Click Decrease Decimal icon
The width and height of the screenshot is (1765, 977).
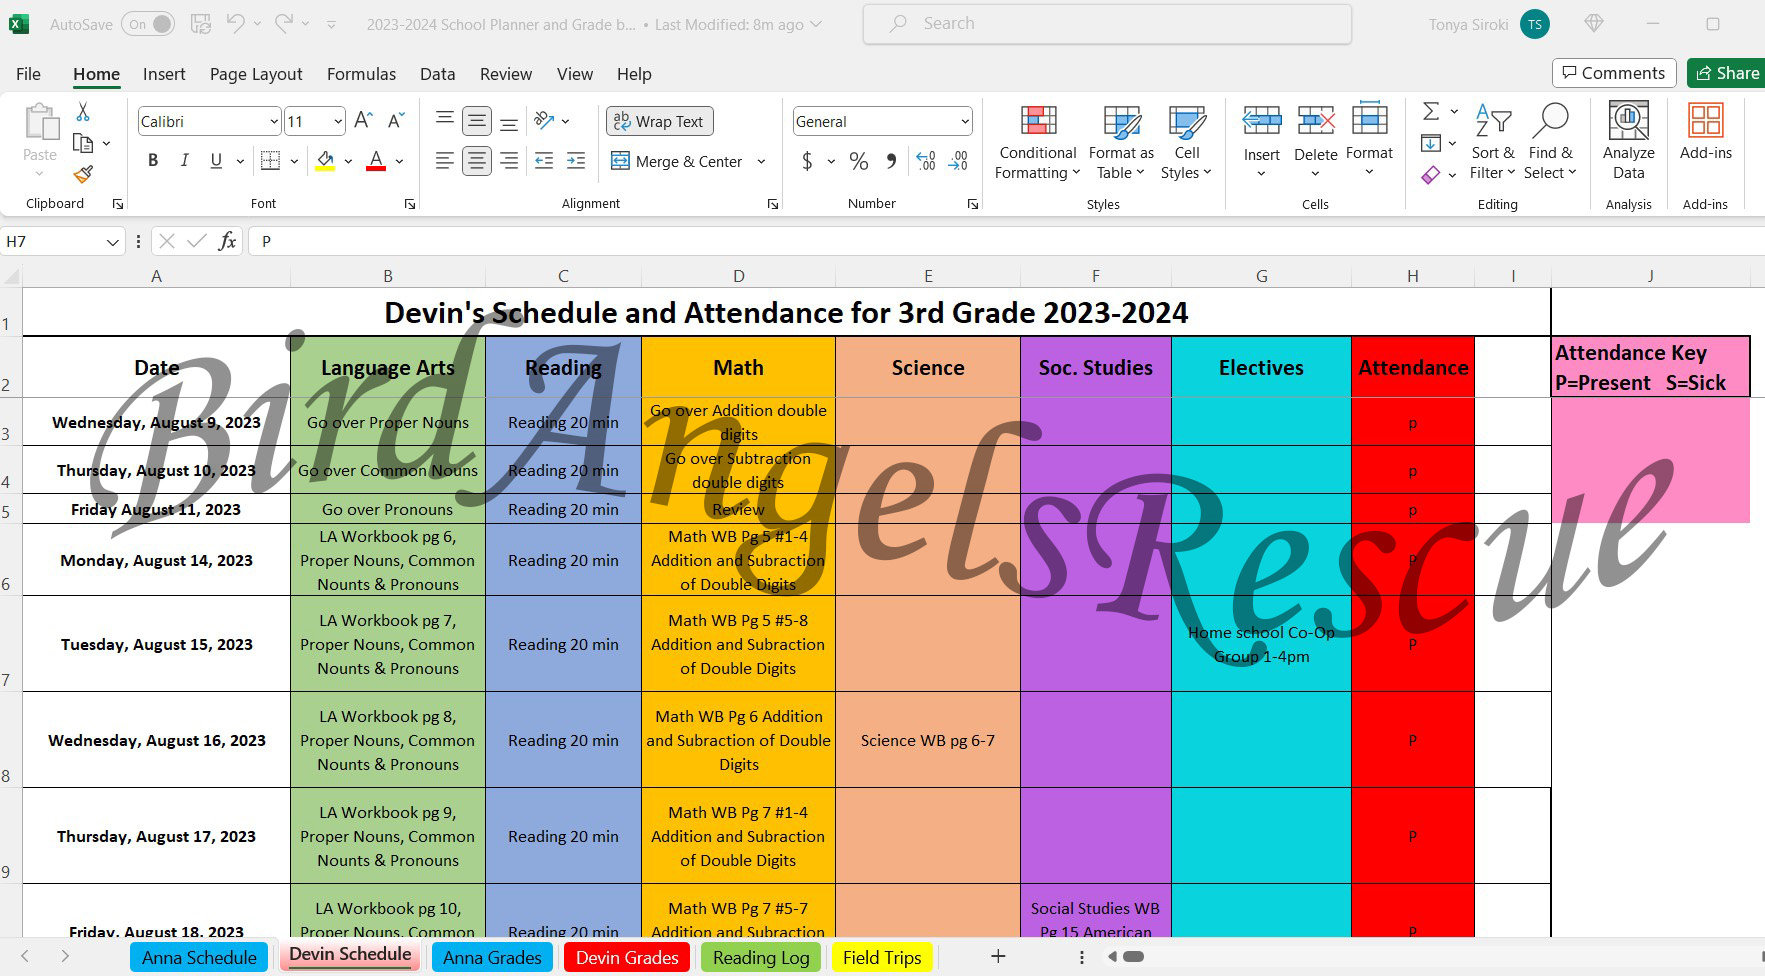pos(958,161)
